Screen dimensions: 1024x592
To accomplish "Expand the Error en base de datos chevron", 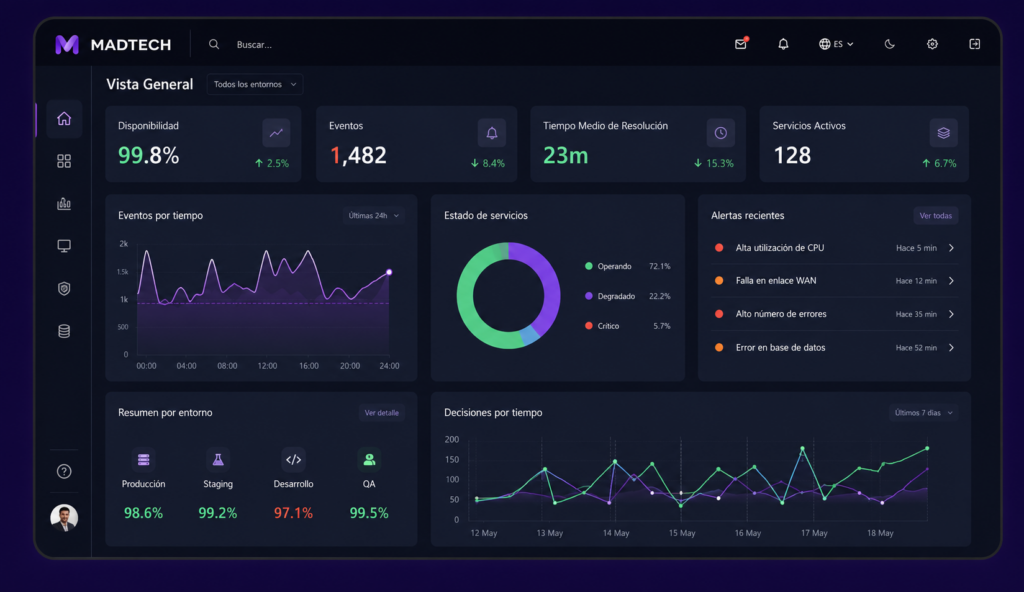I will pos(952,348).
